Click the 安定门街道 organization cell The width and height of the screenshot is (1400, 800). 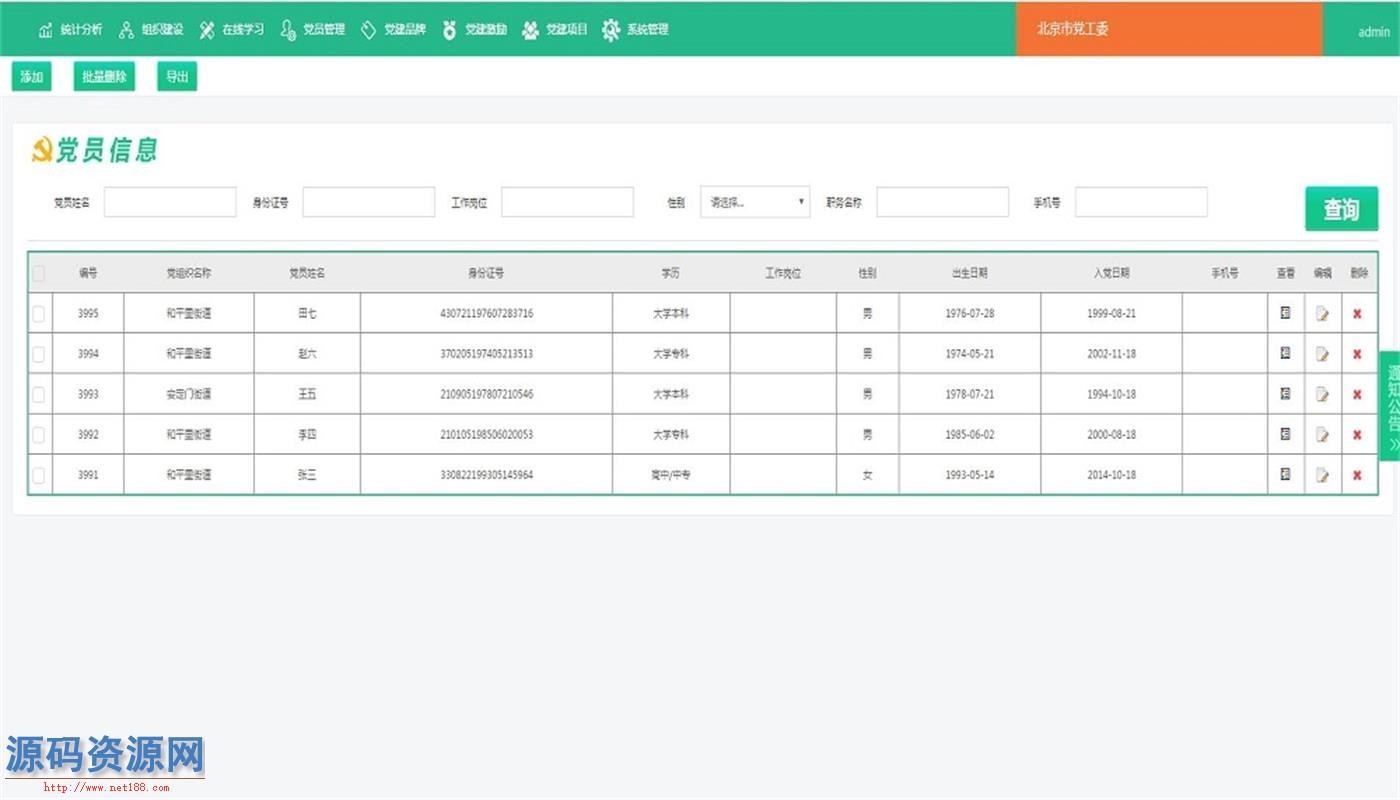click(x=189, y=394)
